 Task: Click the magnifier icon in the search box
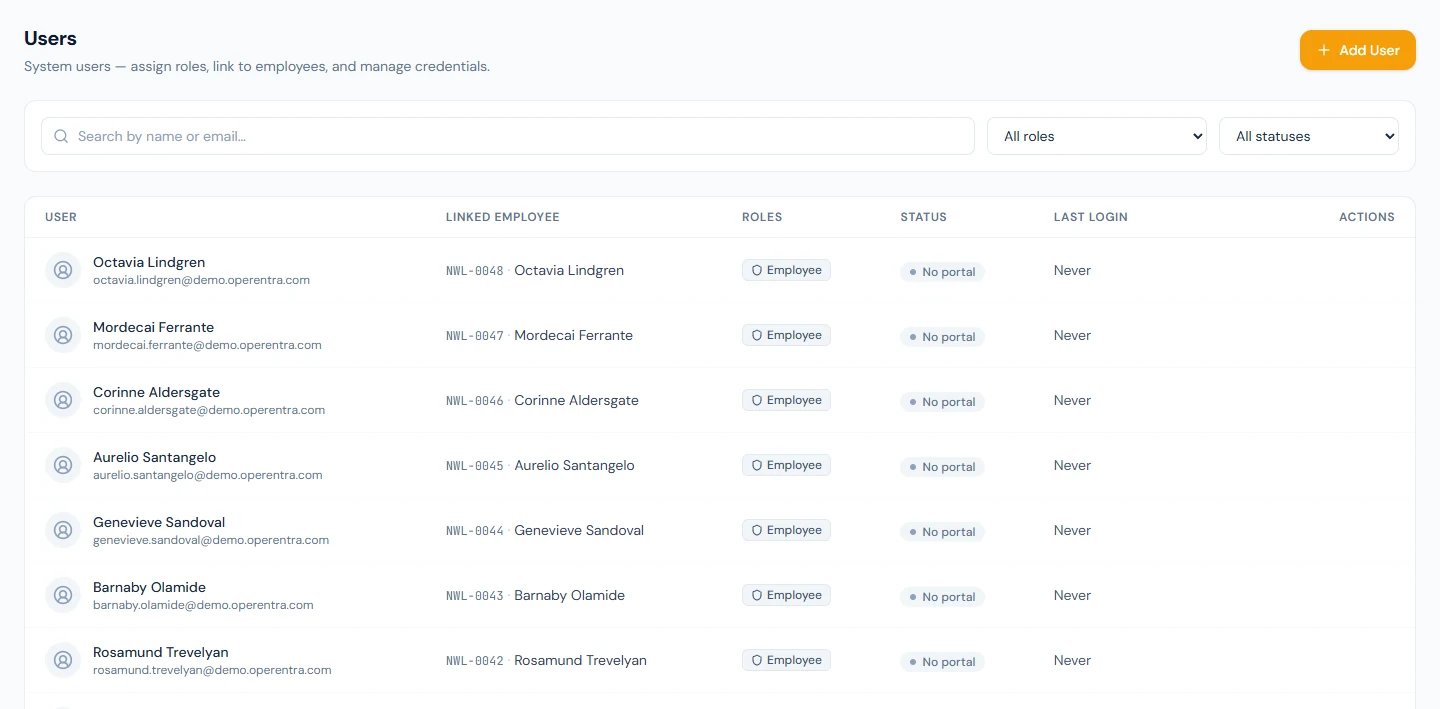[x=61, y=136]
